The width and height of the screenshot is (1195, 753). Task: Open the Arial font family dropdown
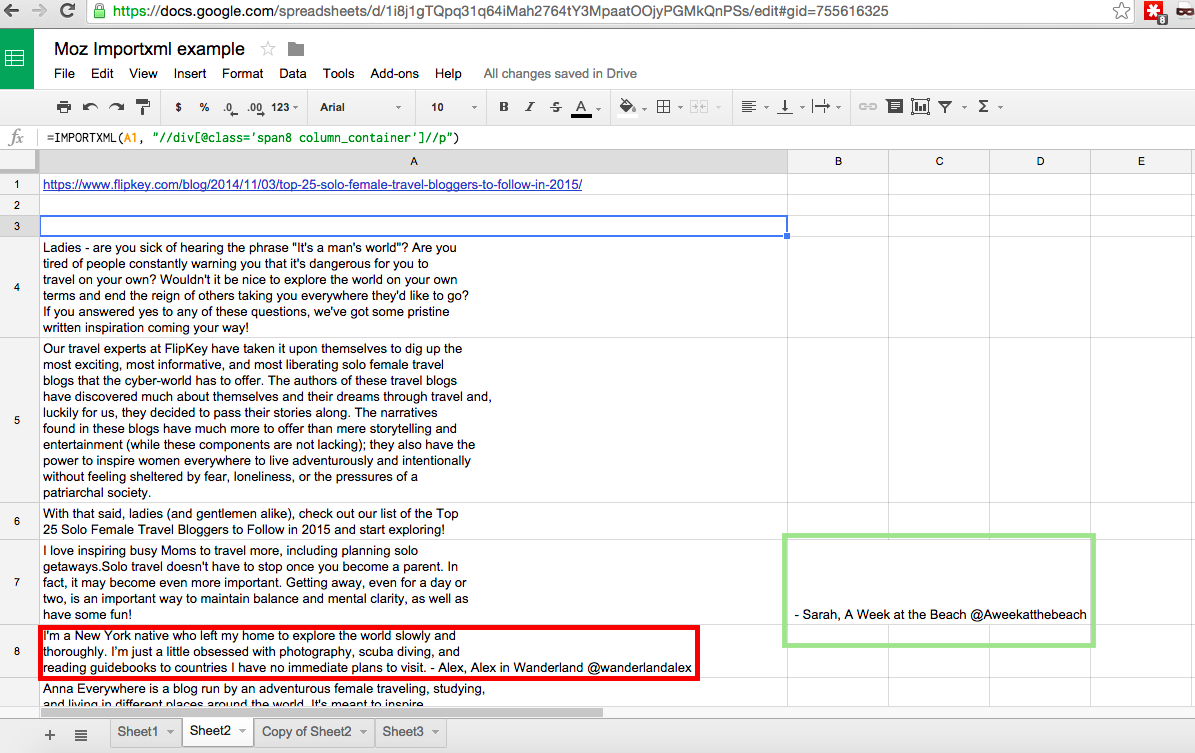click(360, 107)
